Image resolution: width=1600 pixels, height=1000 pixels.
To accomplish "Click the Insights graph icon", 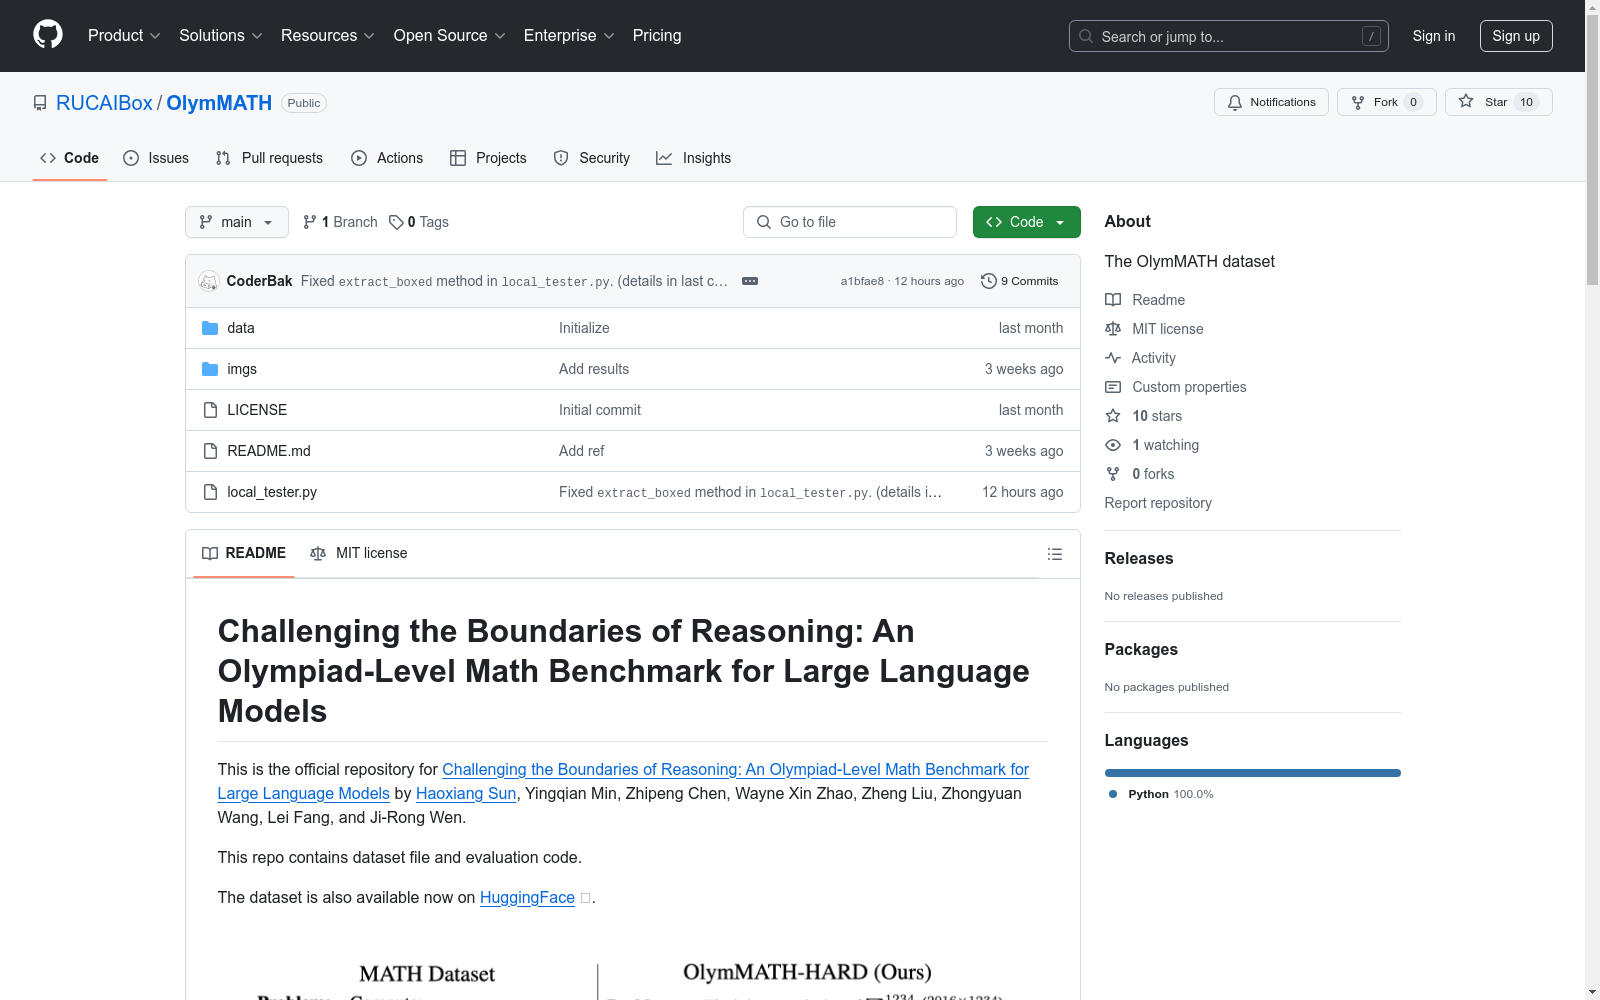I will [x=664, y=158].
